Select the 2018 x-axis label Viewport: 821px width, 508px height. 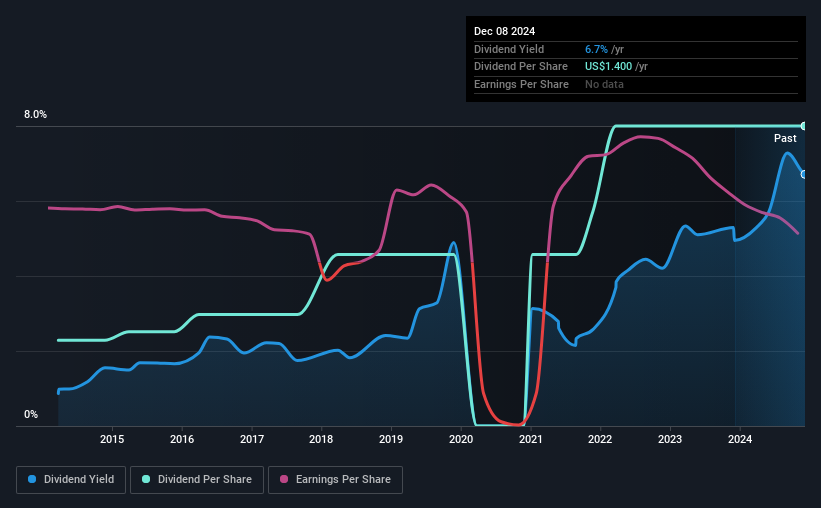tap(321, 439)
